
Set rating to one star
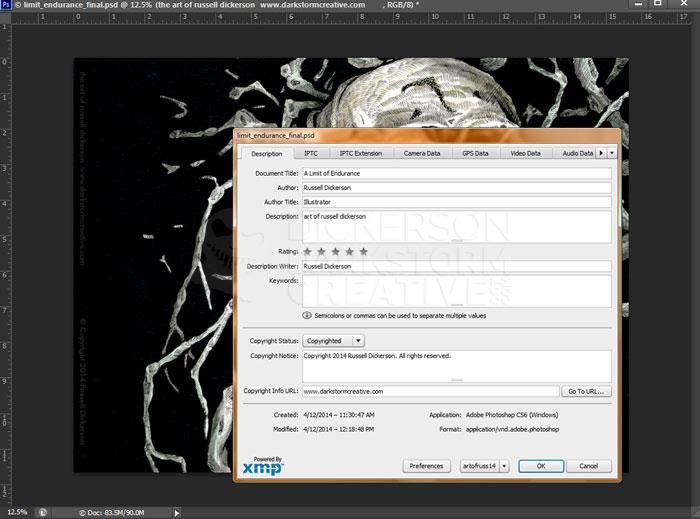(x=307, y=252)
